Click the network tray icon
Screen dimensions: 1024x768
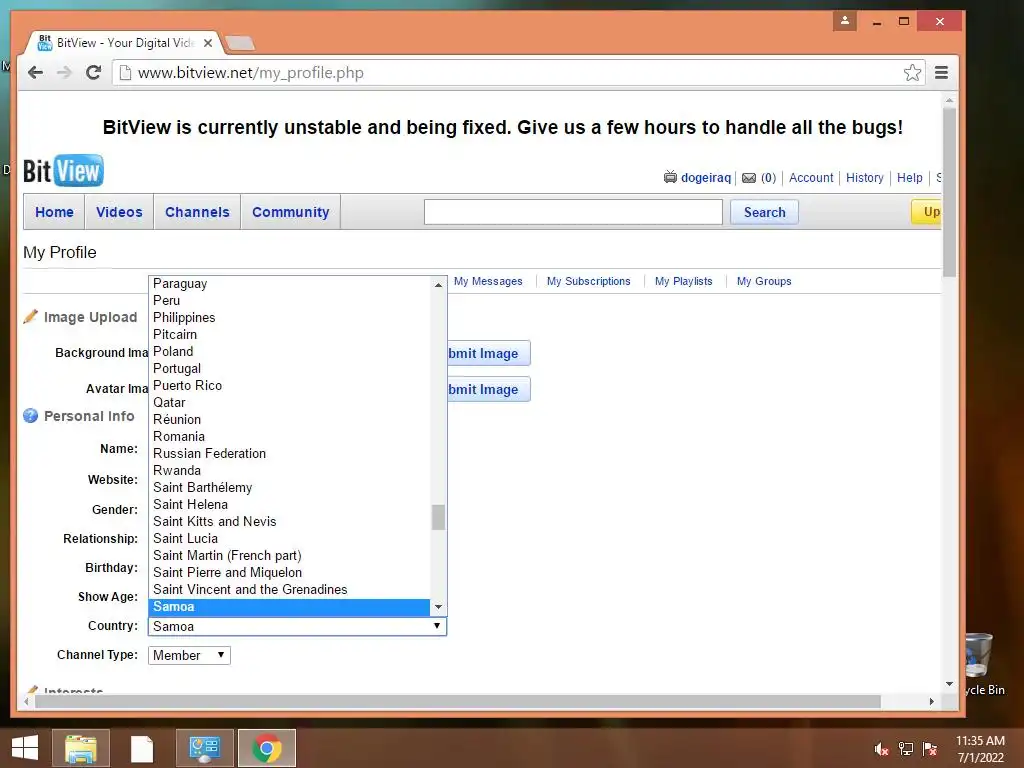pos(906,749)
